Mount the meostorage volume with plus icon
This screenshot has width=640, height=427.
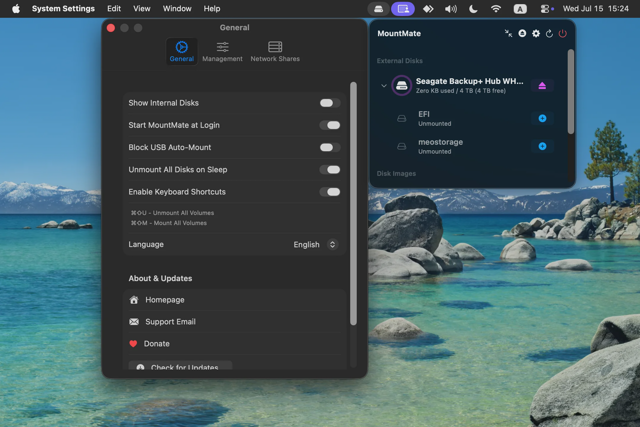pos(542,146)
